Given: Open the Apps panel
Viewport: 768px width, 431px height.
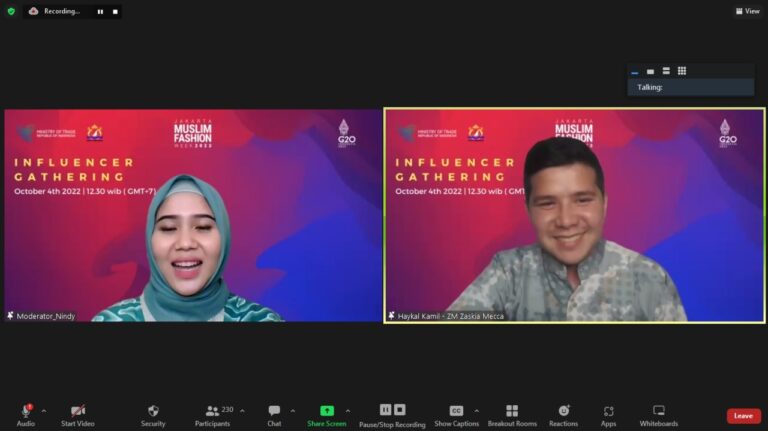Looking at the screenshot, I should 608,411.
